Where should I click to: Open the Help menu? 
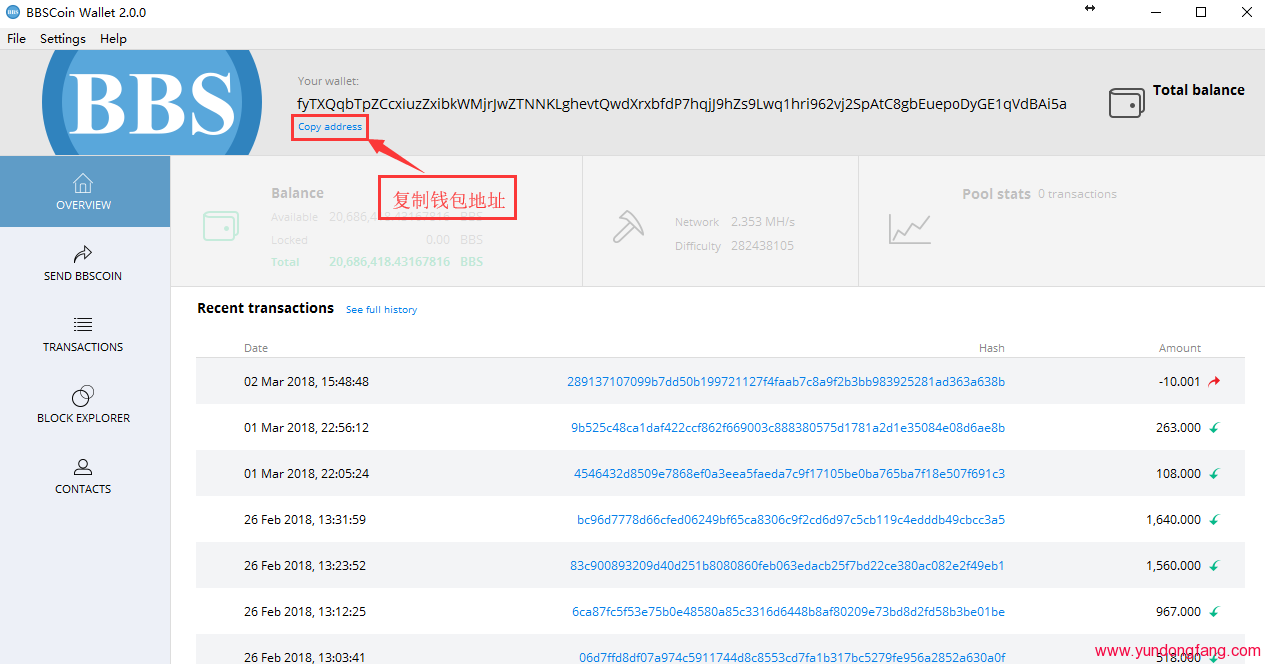tap(113, 39)
